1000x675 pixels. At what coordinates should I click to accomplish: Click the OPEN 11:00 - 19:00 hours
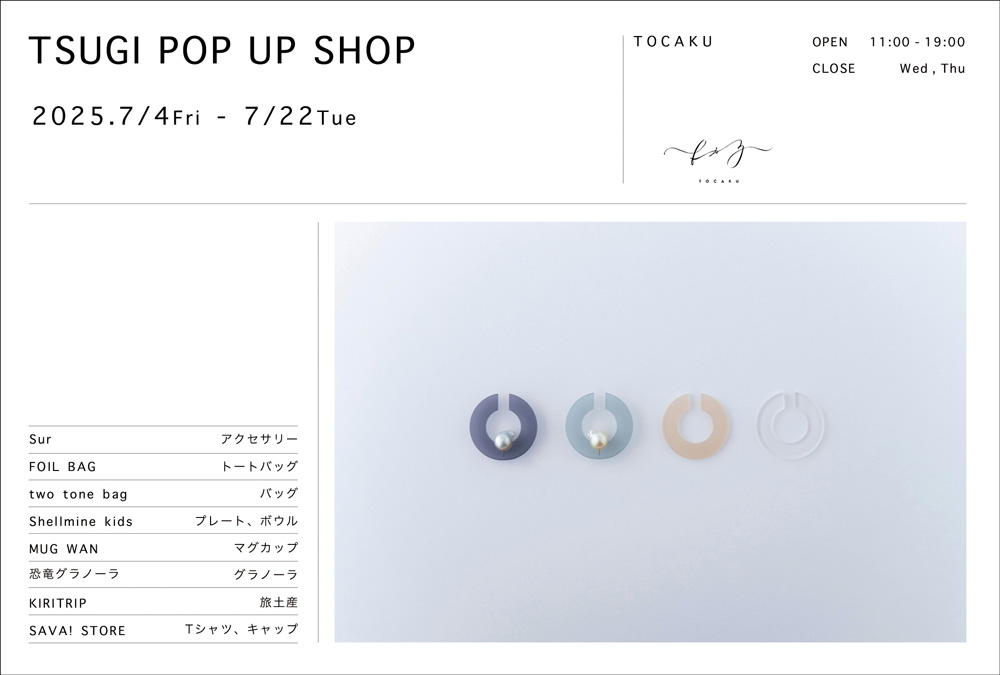(888, 42)
